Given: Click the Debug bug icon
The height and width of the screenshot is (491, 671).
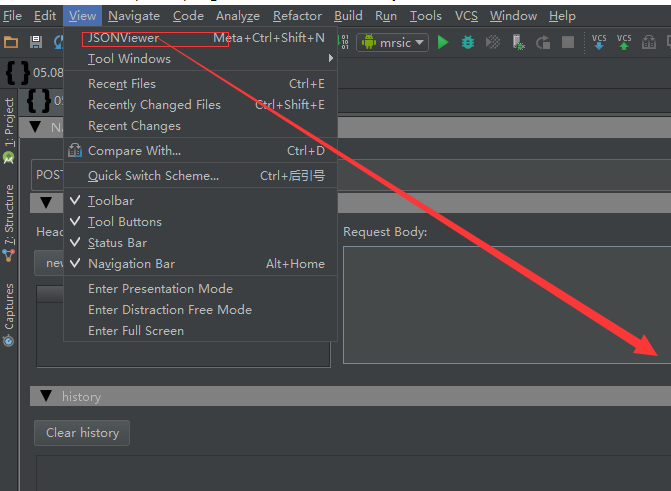Looking at the screenshot, I should tap(468, 42).
